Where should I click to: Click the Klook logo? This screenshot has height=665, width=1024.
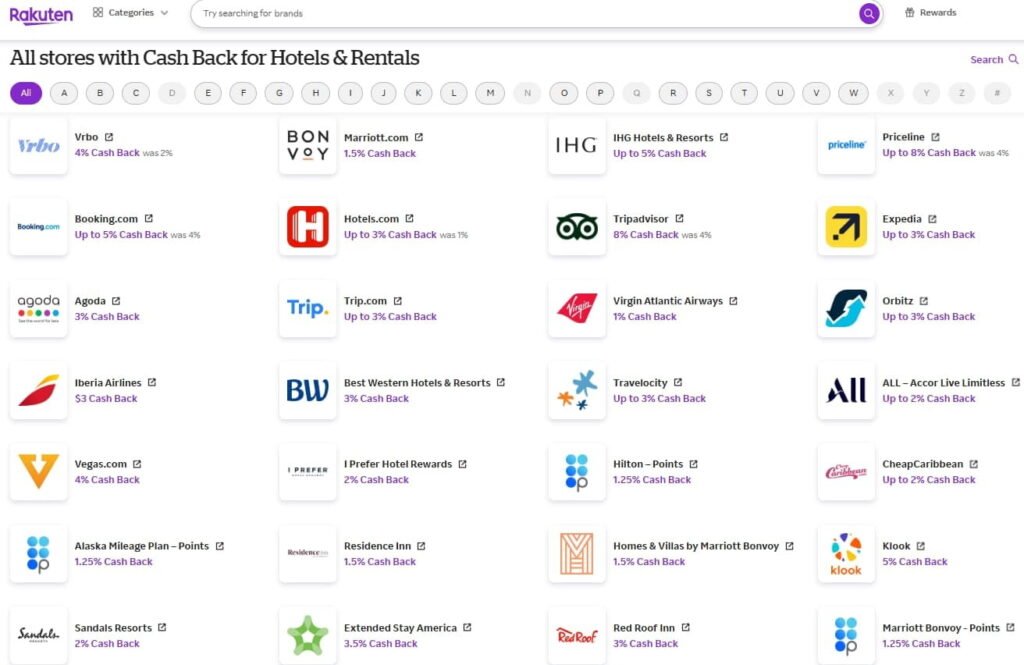pos(846,553)
